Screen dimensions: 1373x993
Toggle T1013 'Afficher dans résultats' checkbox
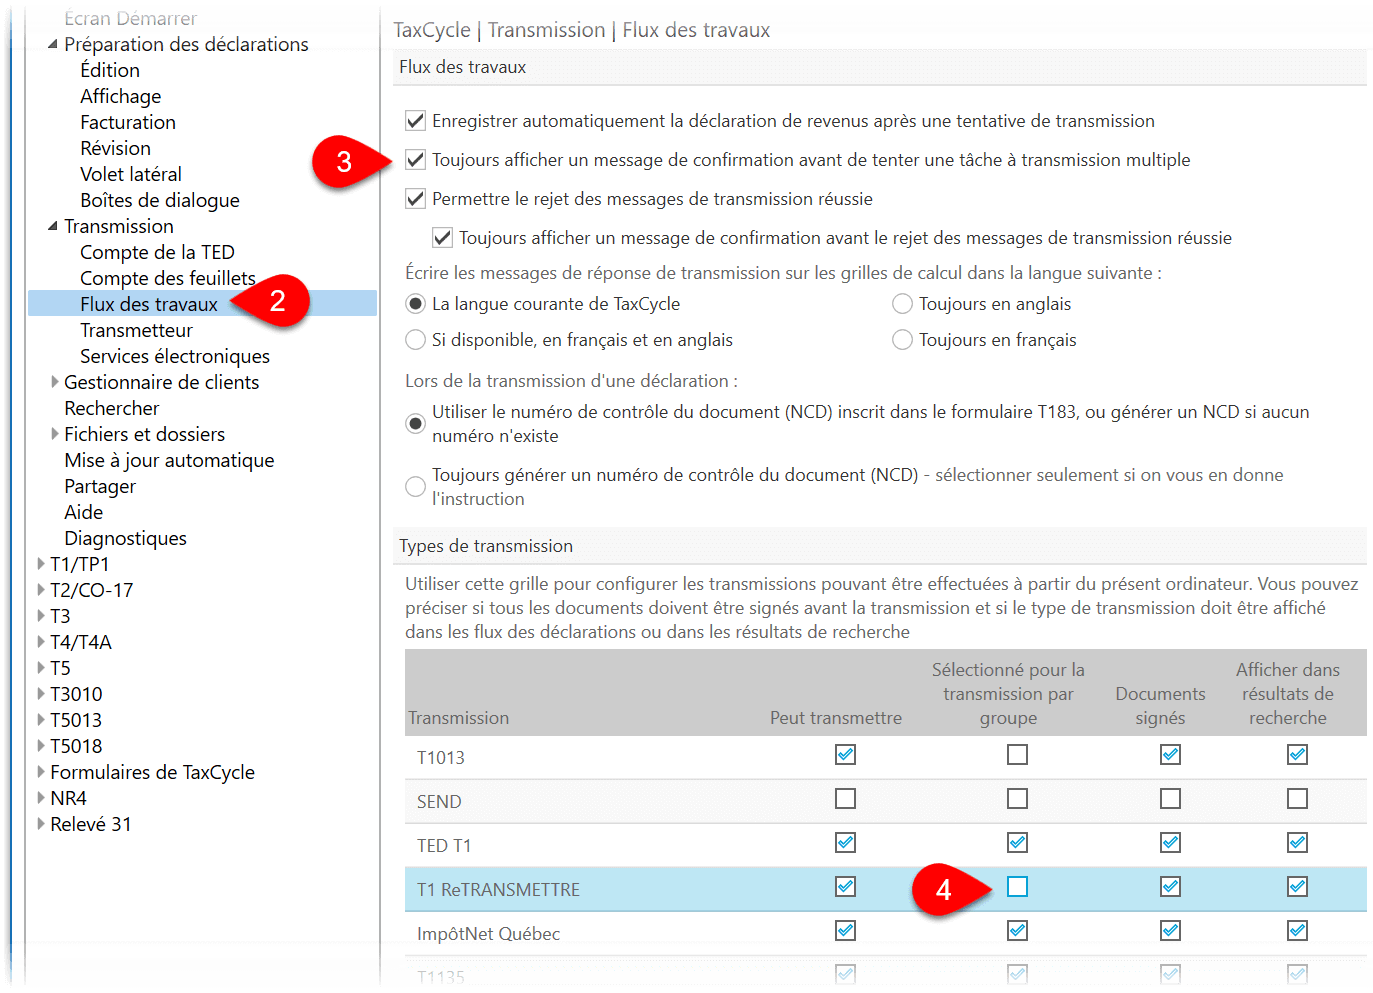click(1297, 755)
